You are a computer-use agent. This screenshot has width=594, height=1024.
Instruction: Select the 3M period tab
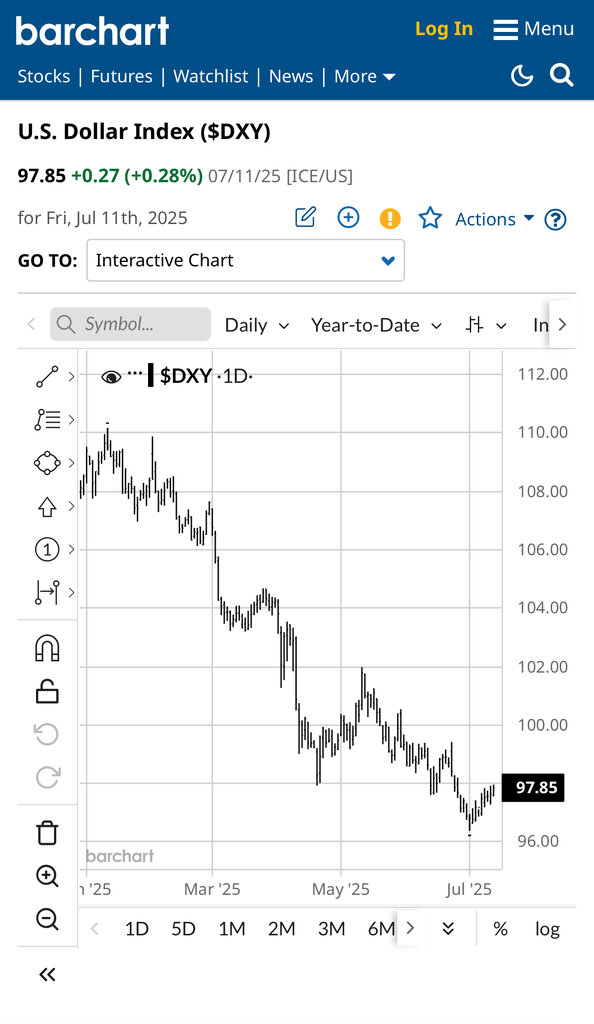[x=332, y=929]
